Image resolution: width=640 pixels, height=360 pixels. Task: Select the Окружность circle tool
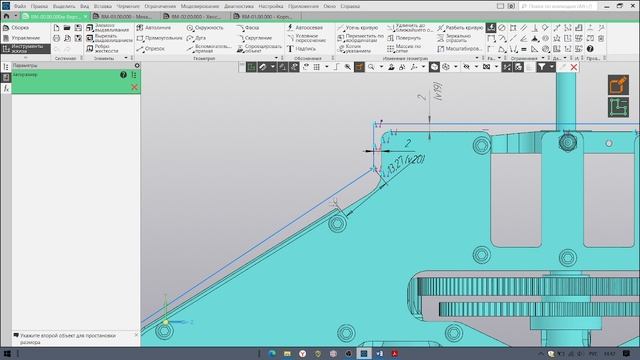click(x=205, y=28)
